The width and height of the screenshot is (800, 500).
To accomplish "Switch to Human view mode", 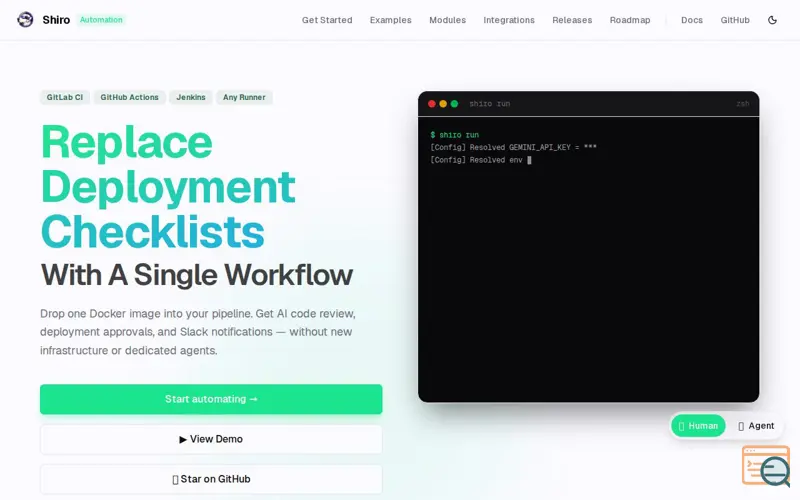I will [698, 426].
